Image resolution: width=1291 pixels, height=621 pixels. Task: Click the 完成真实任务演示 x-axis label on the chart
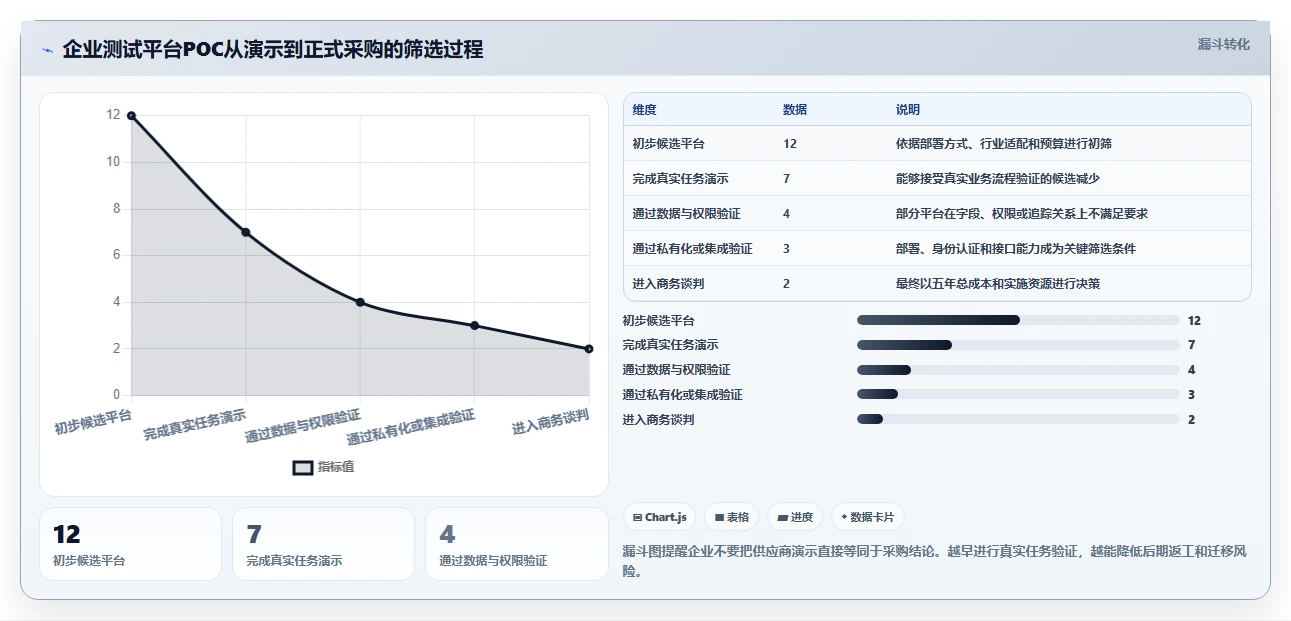coord(195,424)
